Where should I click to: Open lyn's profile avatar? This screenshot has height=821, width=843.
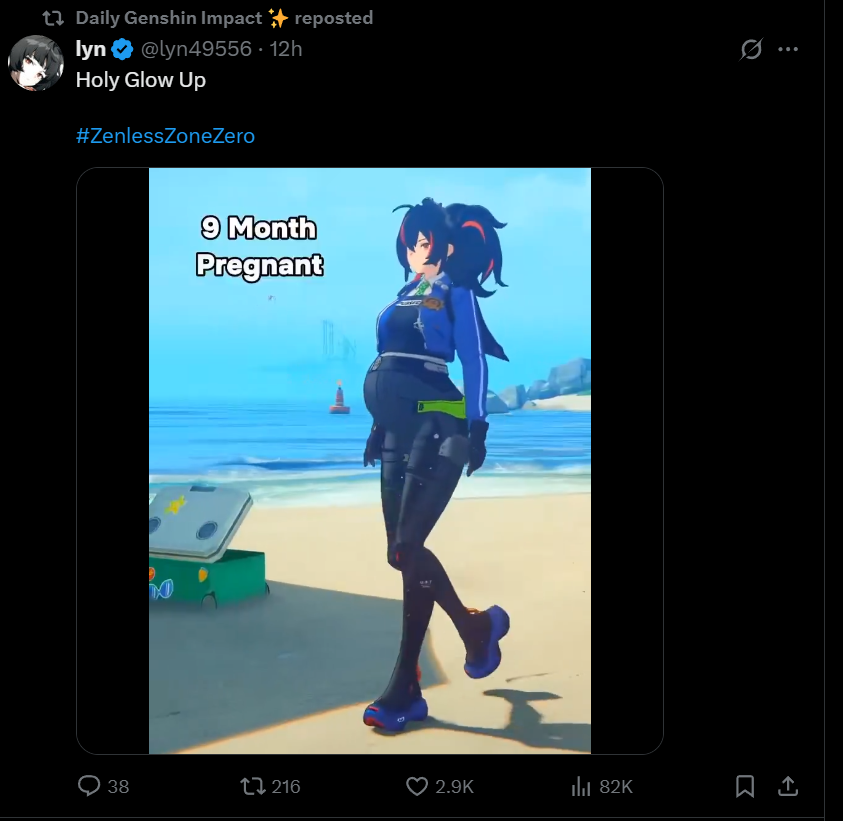pos(36,63)
